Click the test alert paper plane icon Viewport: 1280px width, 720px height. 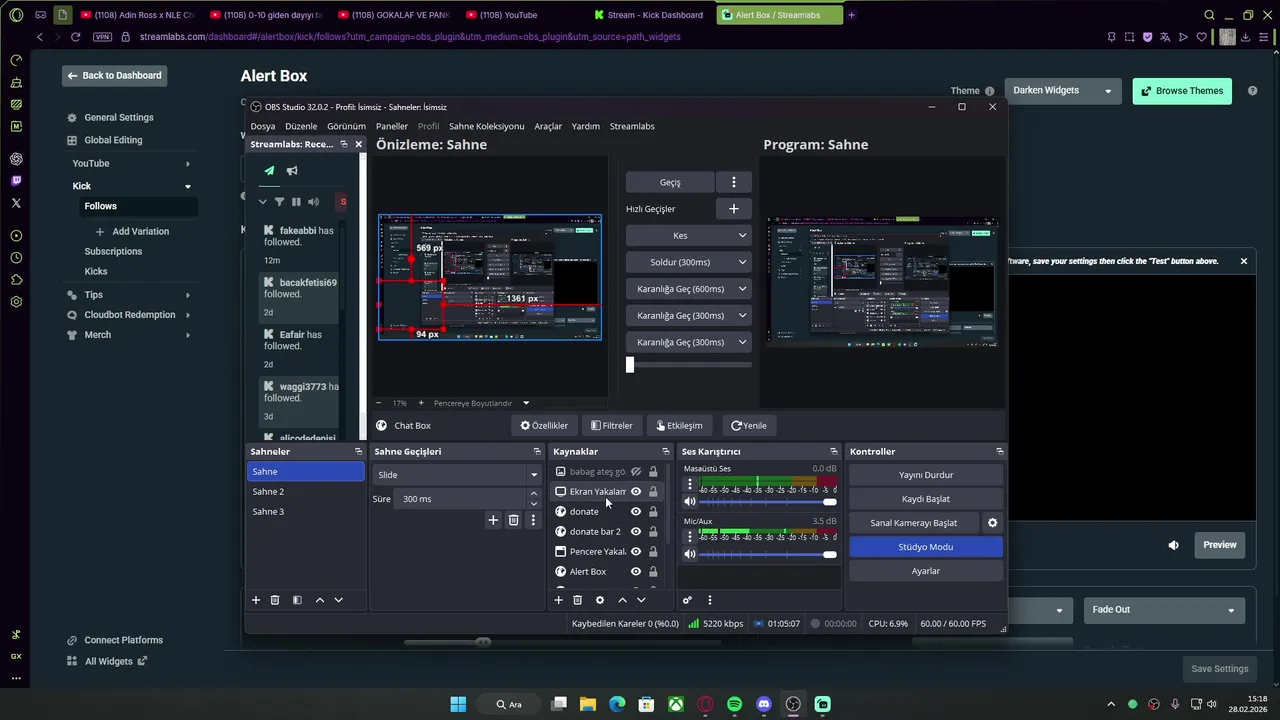(269, 171)
